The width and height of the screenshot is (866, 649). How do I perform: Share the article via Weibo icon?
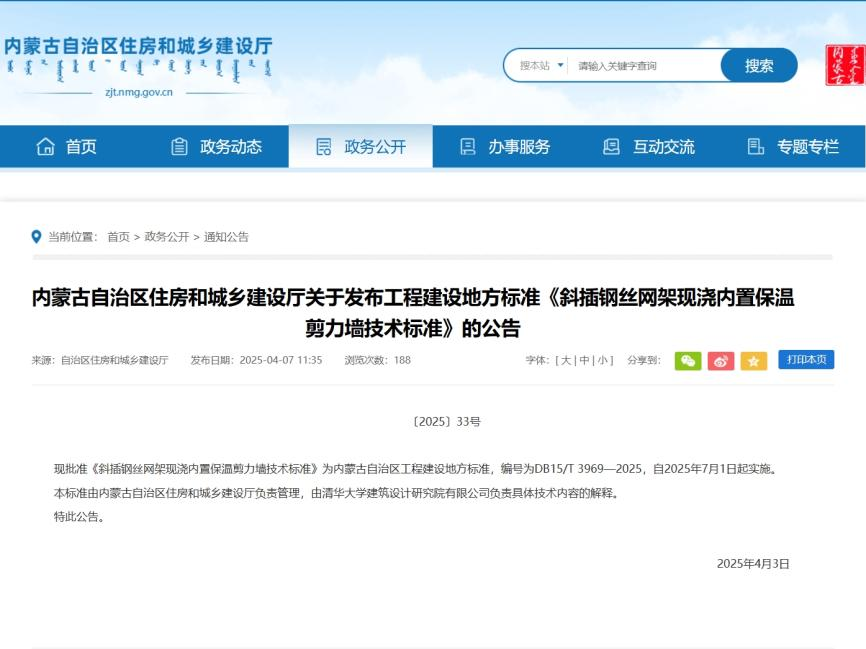tap(720, 360)
